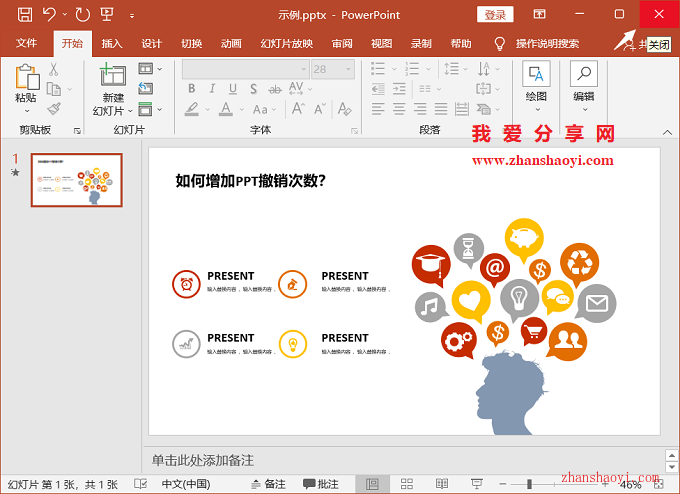Click the Cut scissors icon

tap(54, 69)
